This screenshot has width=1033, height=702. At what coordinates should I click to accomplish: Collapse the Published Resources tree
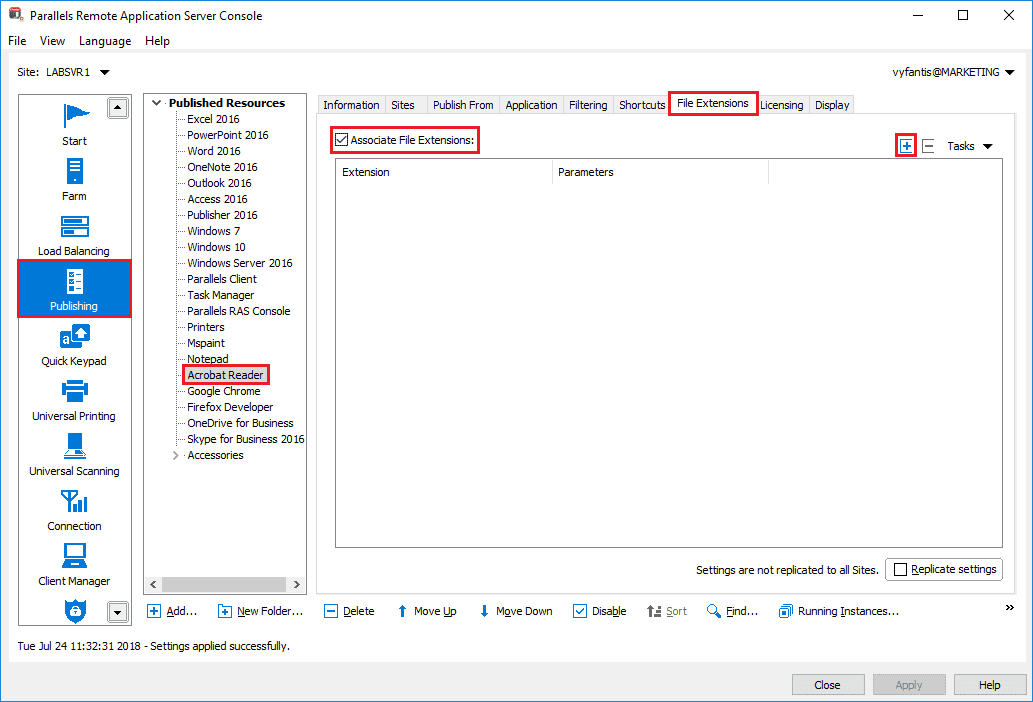tap(156, 103)
